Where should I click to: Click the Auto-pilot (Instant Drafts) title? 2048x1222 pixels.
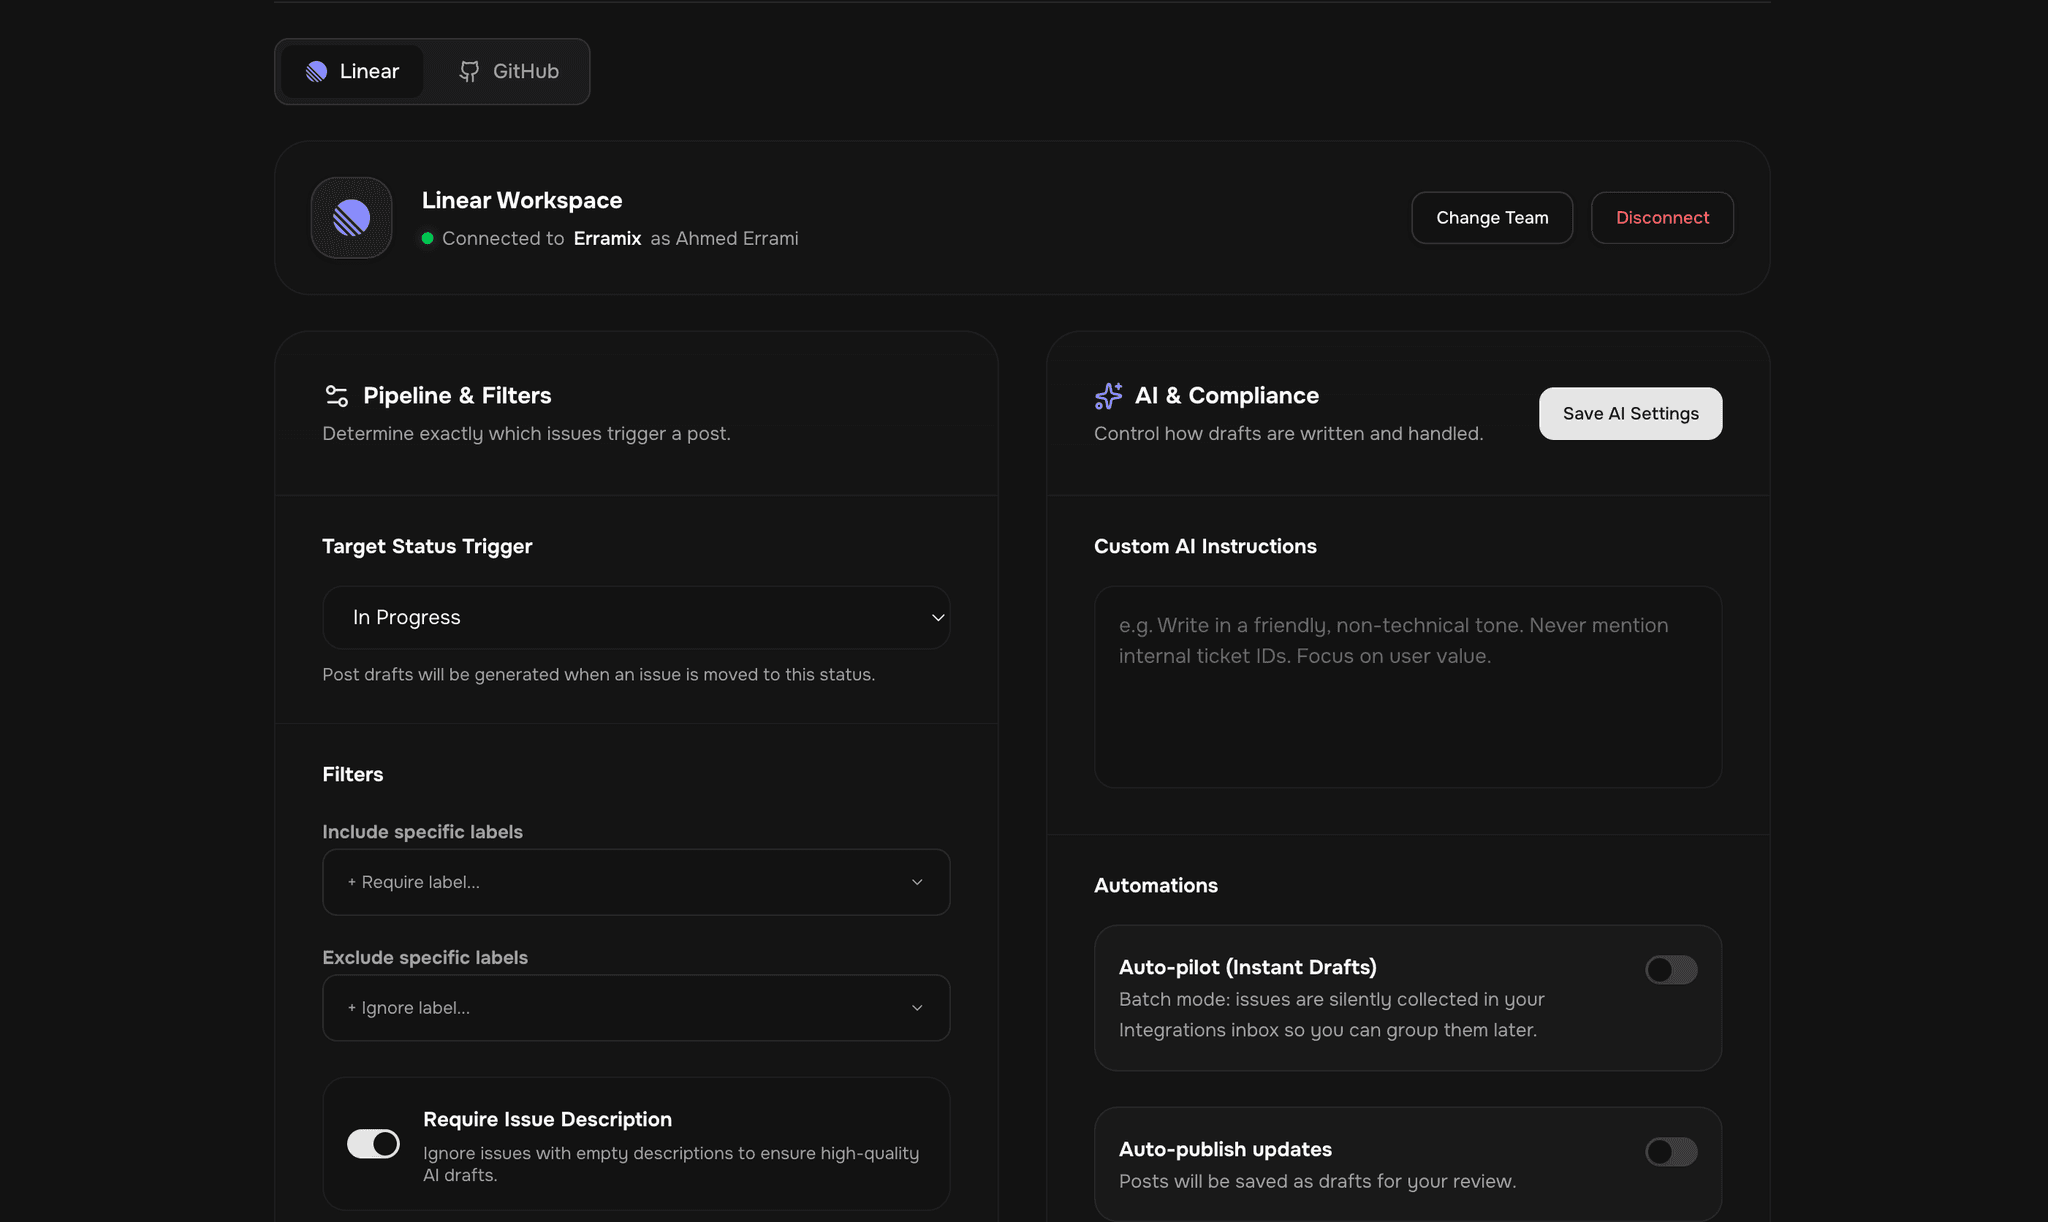click(1247, 968)
